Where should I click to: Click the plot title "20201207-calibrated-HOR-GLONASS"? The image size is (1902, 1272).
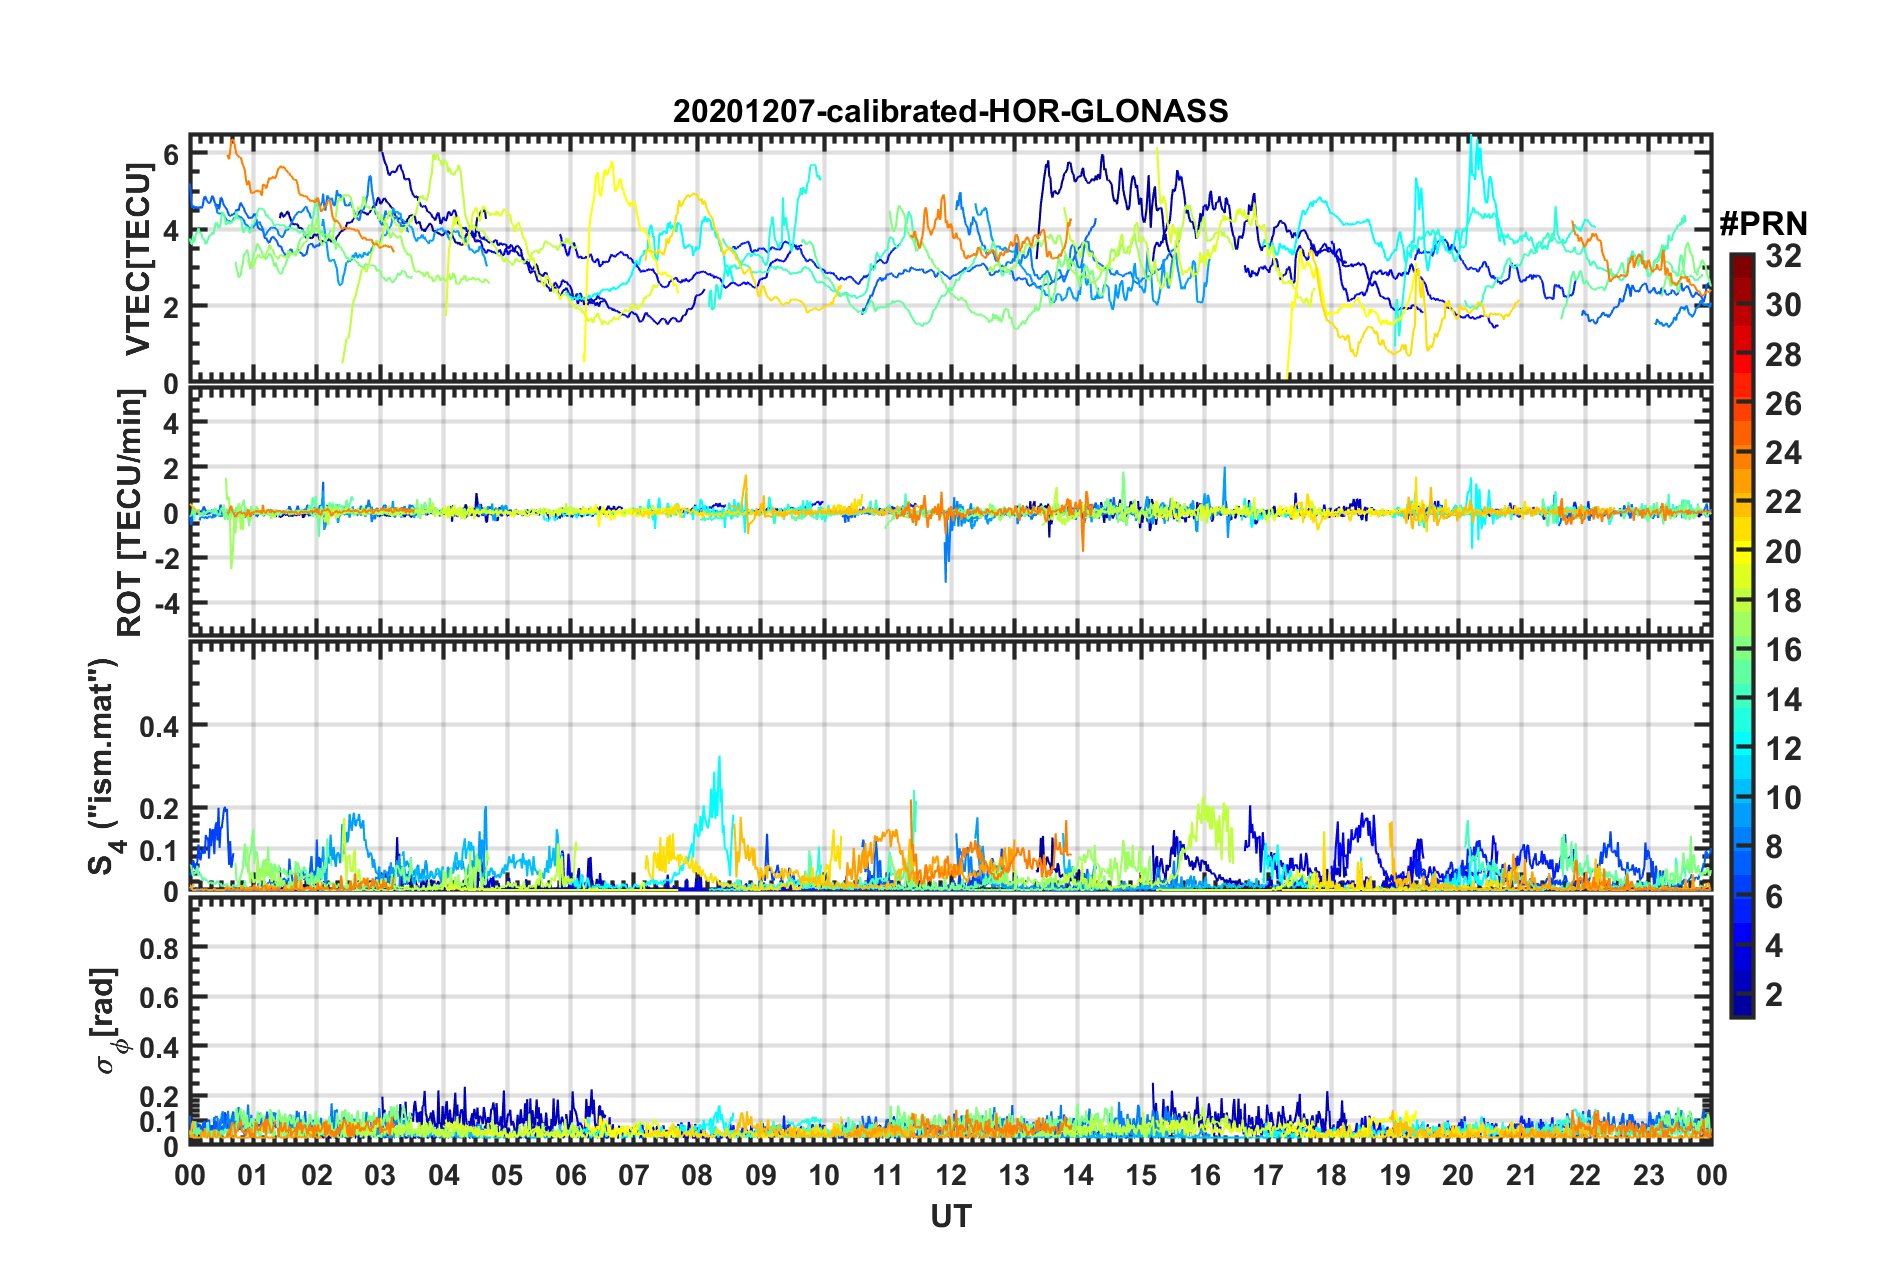950,111
